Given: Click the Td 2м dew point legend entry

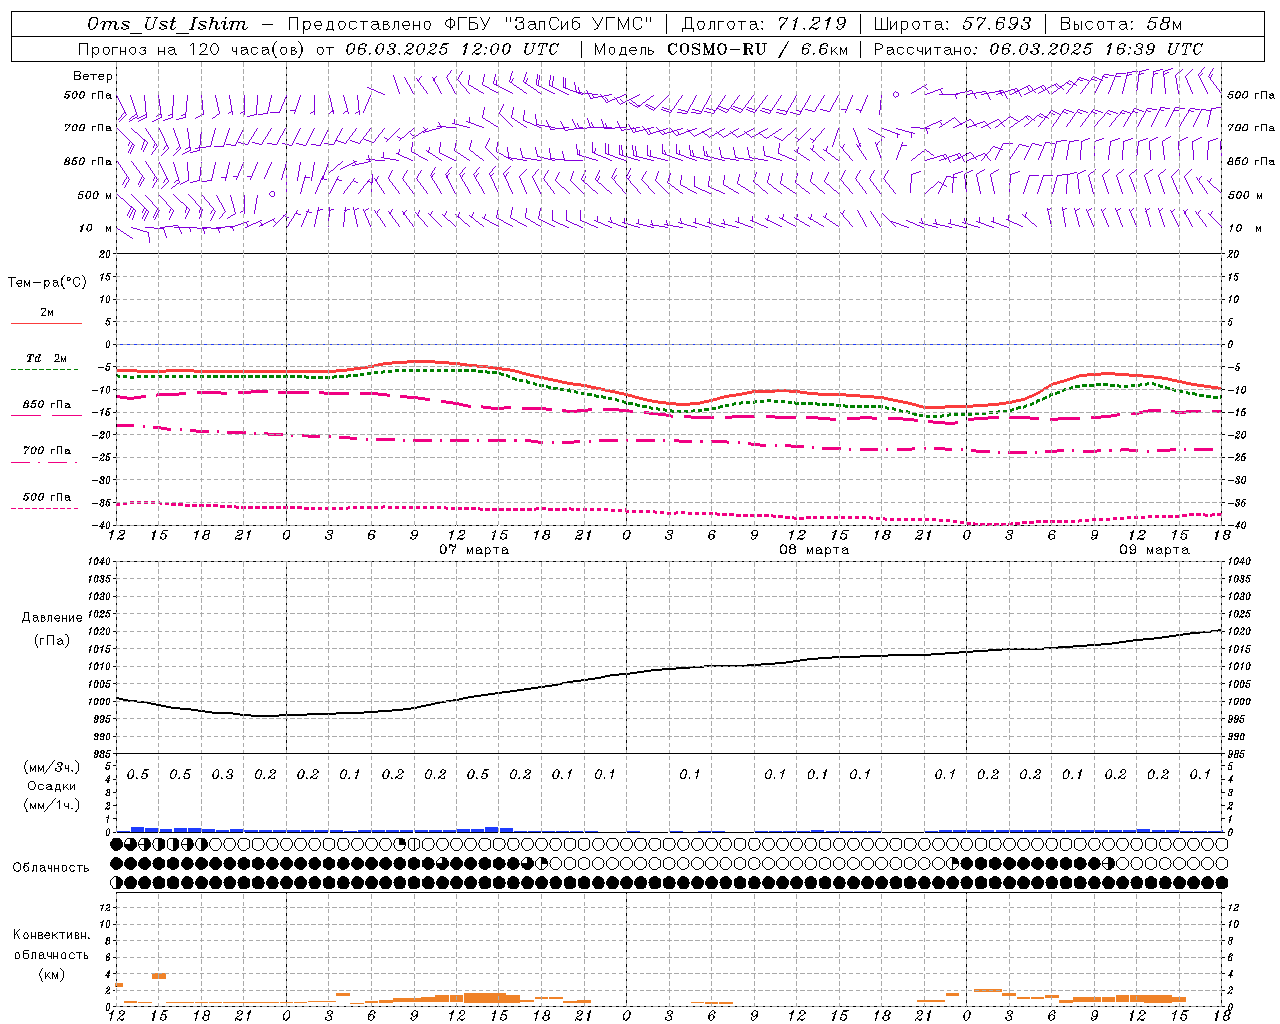Looking at the screenshot, I should pos(46,358).
